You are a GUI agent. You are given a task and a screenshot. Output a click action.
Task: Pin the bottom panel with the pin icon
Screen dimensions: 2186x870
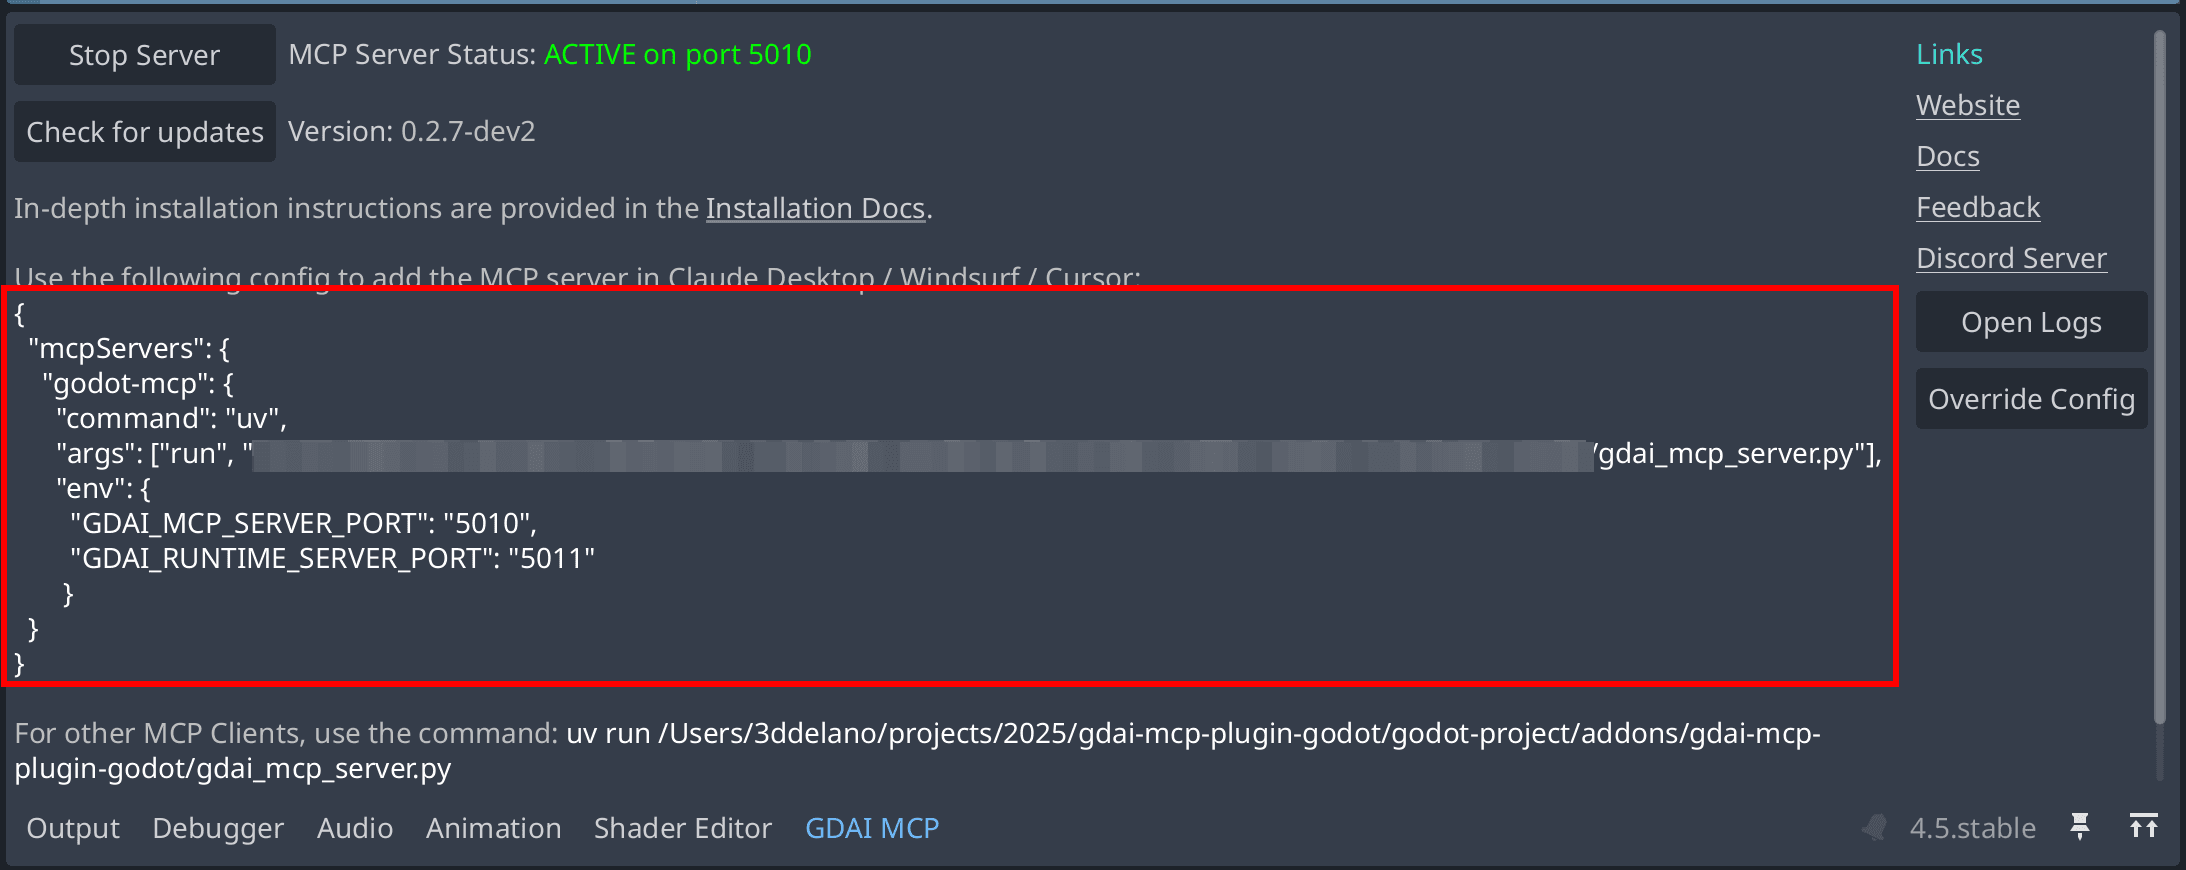pos(2082,827)
